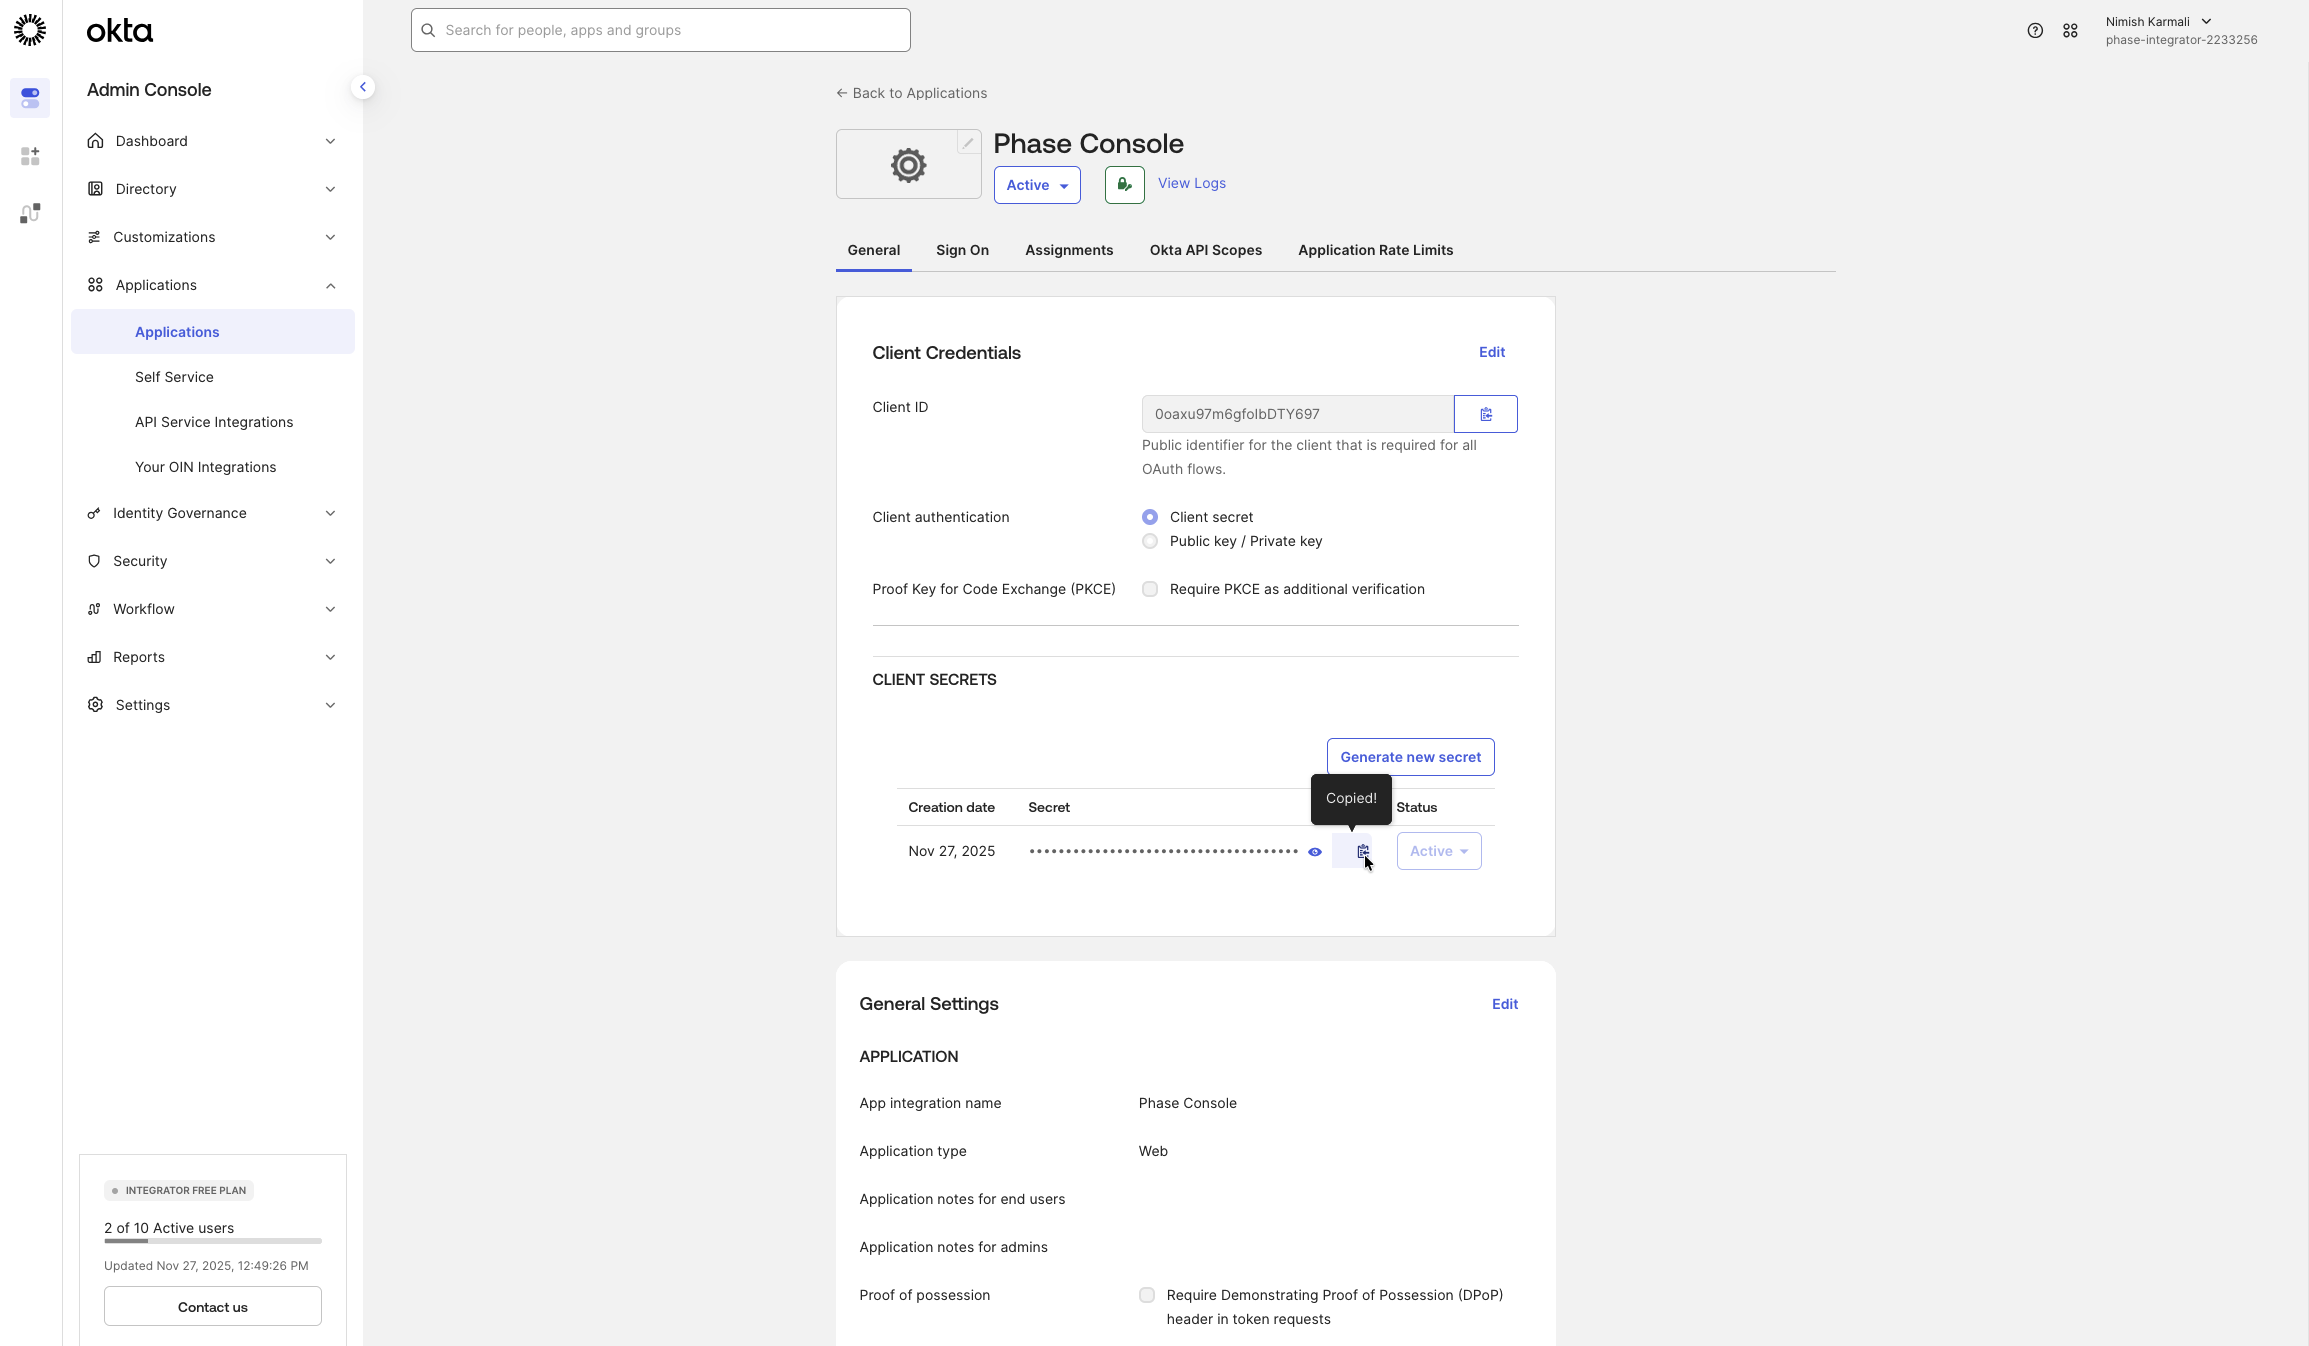Click the Phase Console gear logo
The width and height of the screenshot is (2309, 1346).
click(908, 165)
